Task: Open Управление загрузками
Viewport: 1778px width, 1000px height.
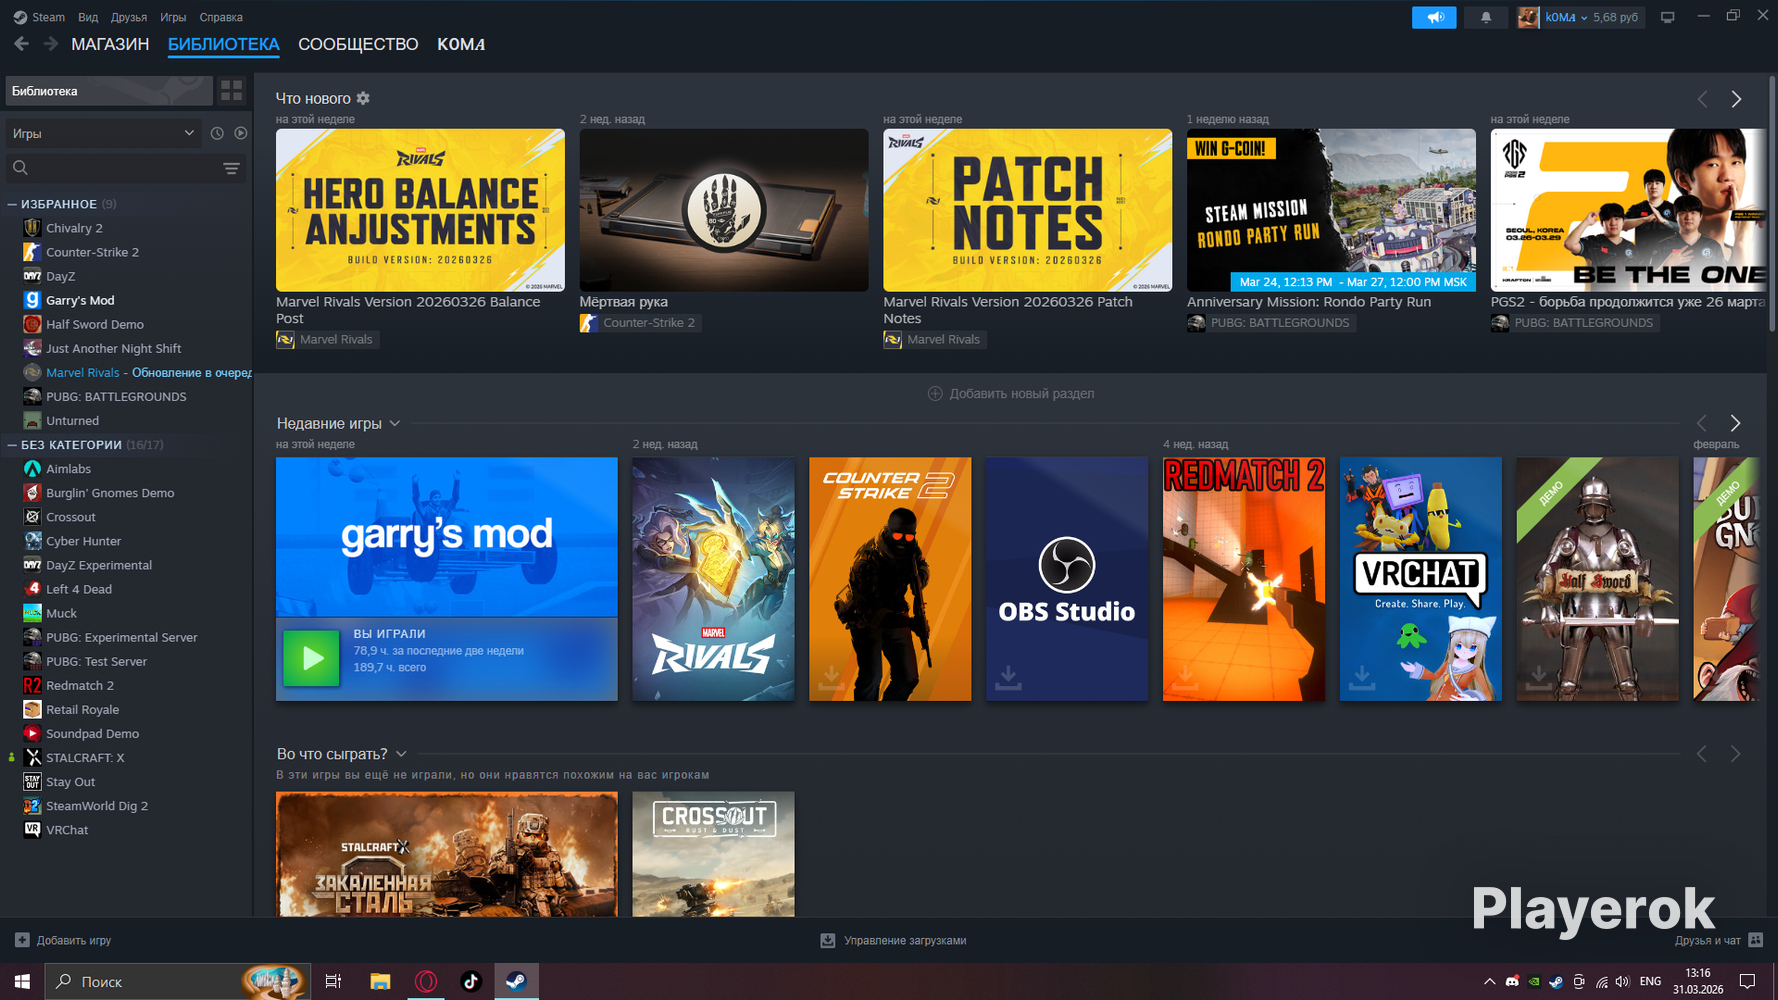Action: 893,940
